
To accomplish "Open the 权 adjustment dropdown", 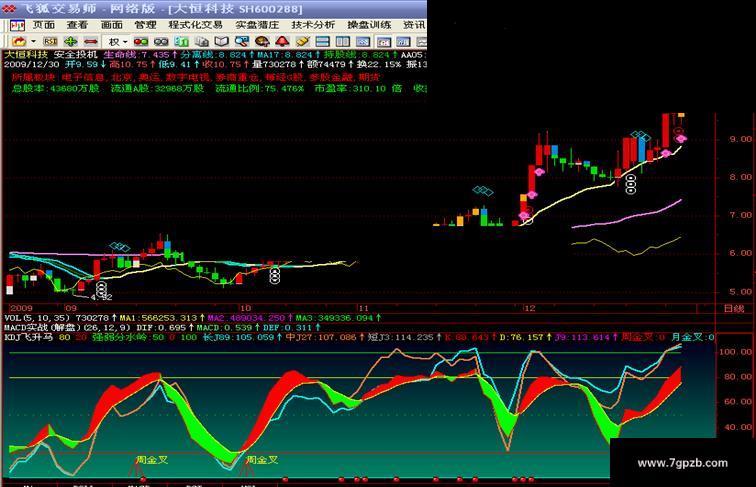I will 117,42.
